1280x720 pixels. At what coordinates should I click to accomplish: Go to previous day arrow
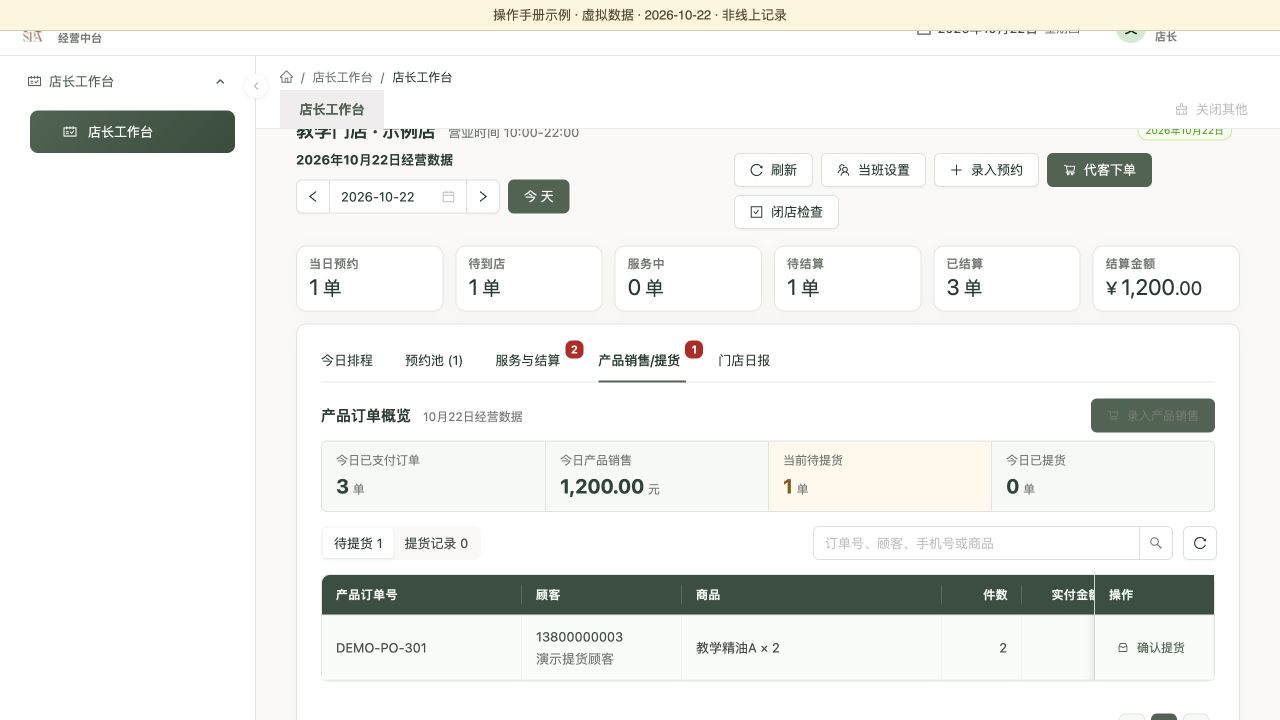click(x=313, y=197)
